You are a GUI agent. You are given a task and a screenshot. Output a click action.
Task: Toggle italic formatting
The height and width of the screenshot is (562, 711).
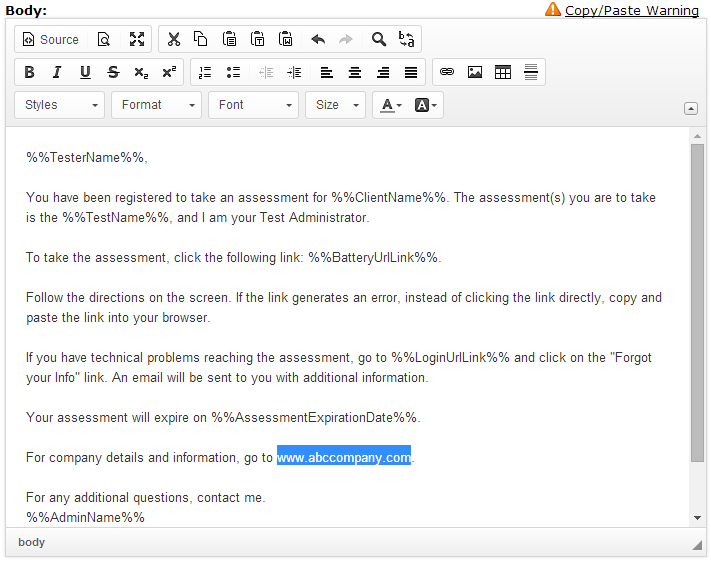[57, 72]
